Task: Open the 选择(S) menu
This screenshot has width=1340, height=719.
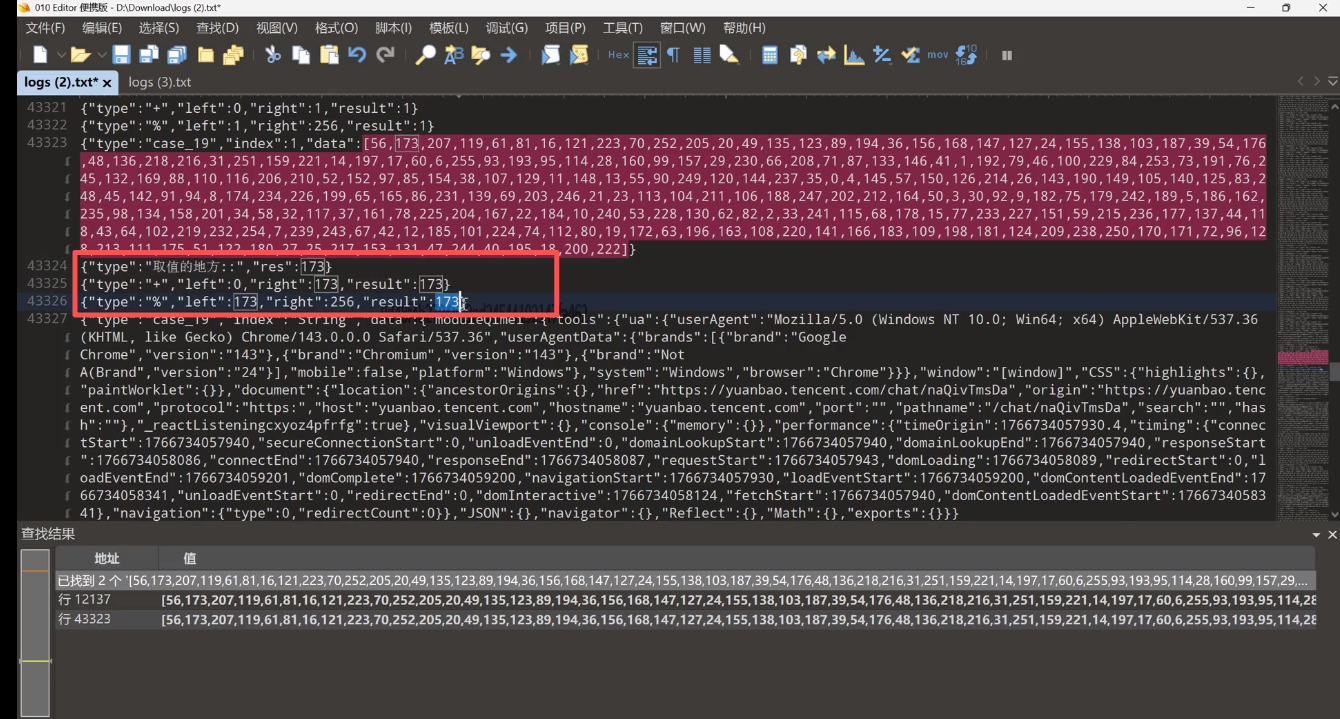Action: point(159,27)
